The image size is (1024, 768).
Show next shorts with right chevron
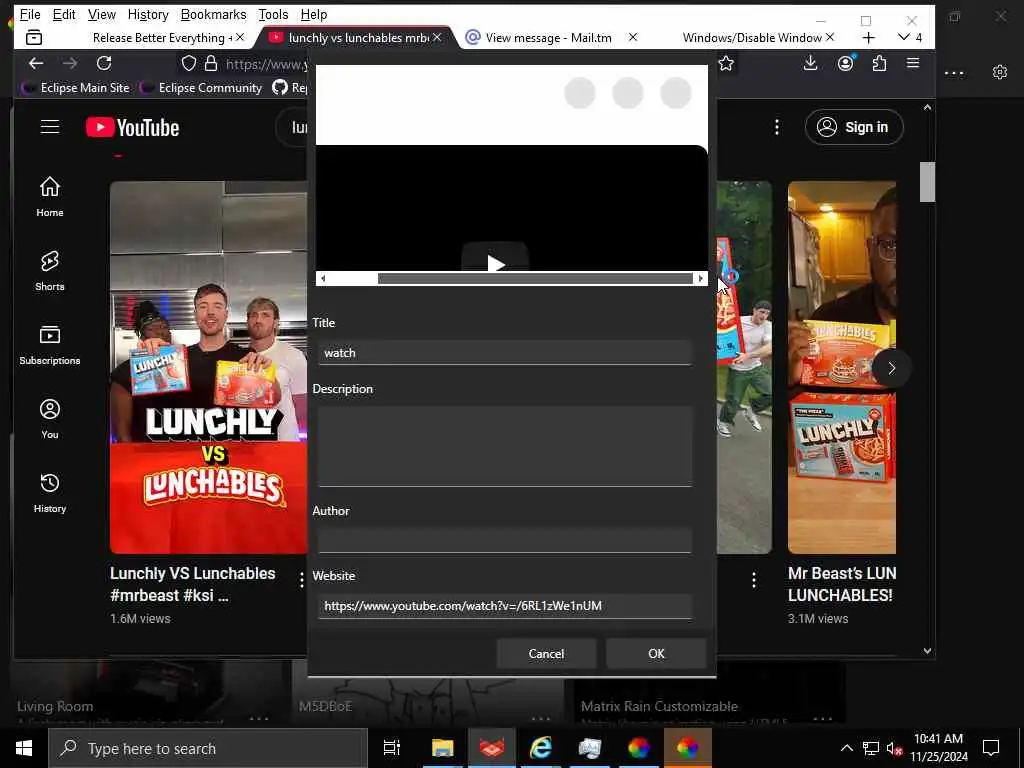(891, 368)
